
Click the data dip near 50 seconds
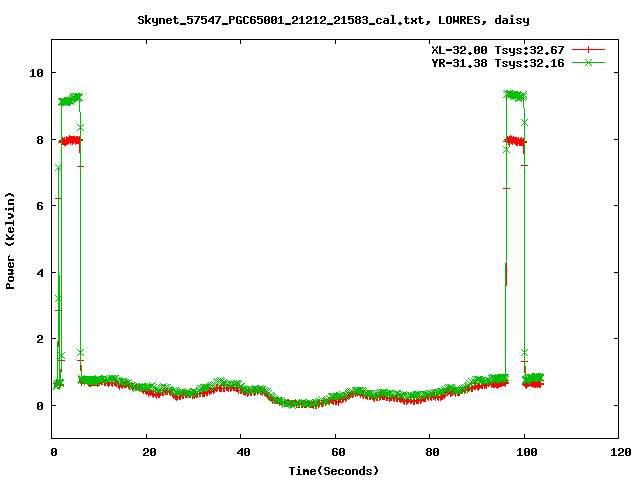pyautogui.click(x=290, y=403)
